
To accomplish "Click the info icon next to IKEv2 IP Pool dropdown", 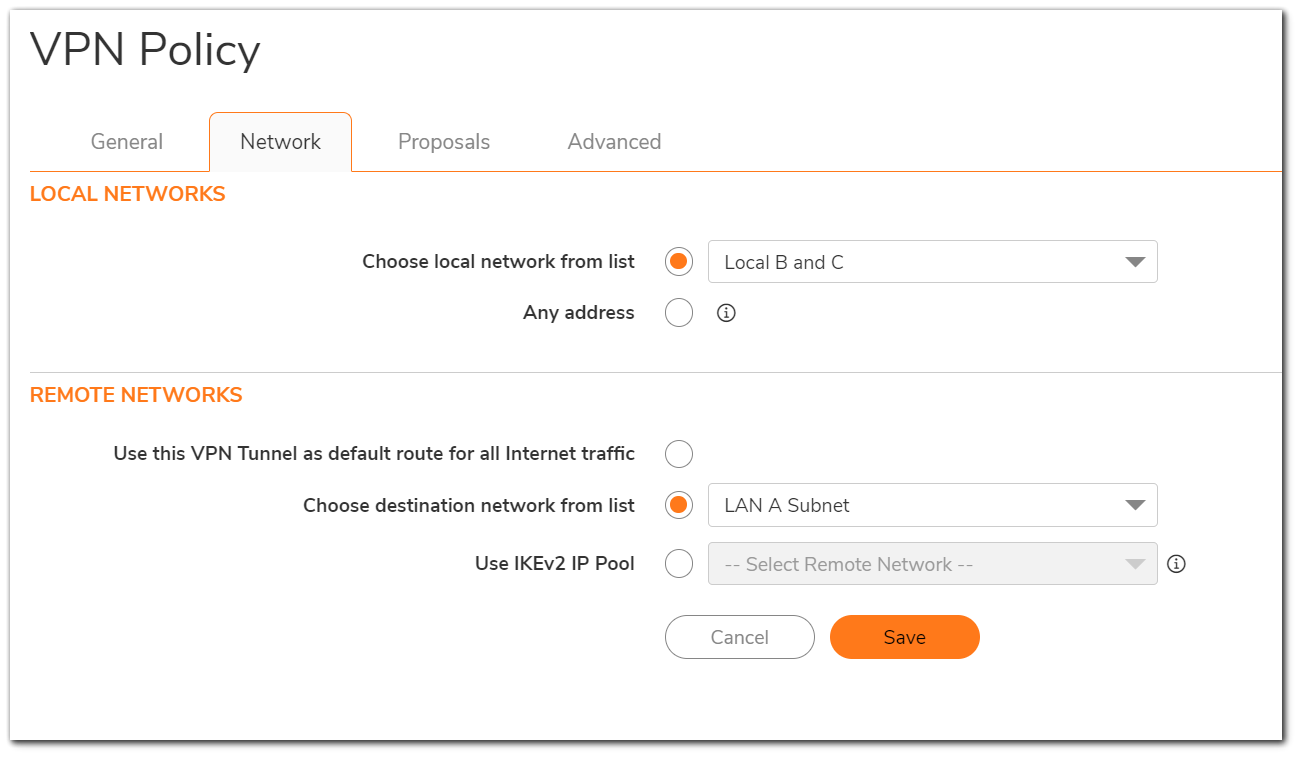I will [1177, 564].
